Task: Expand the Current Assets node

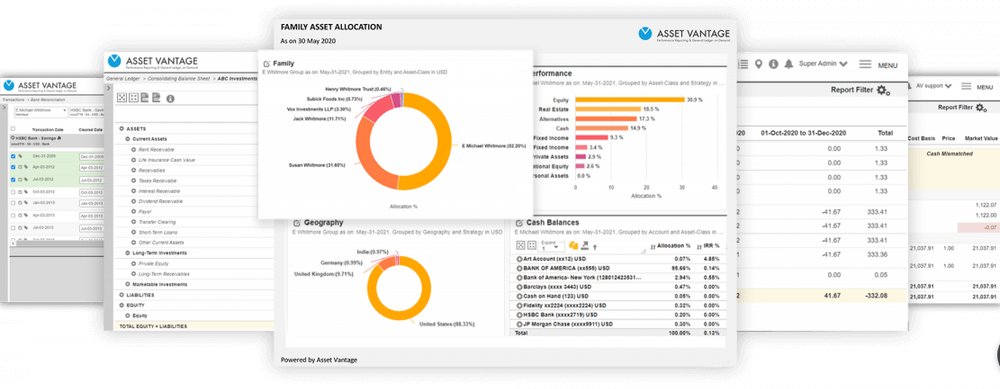Action: pyautogui.click(x=127, y=138)
